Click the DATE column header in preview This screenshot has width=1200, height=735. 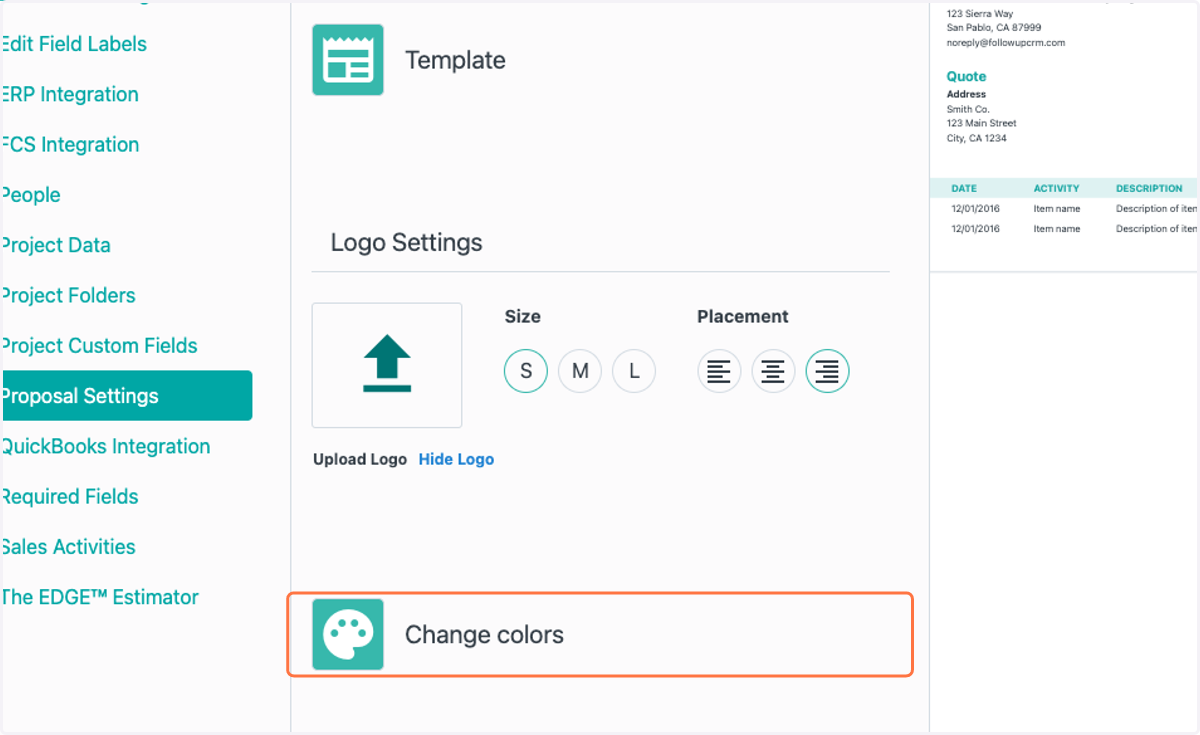(x=964, y=188)
